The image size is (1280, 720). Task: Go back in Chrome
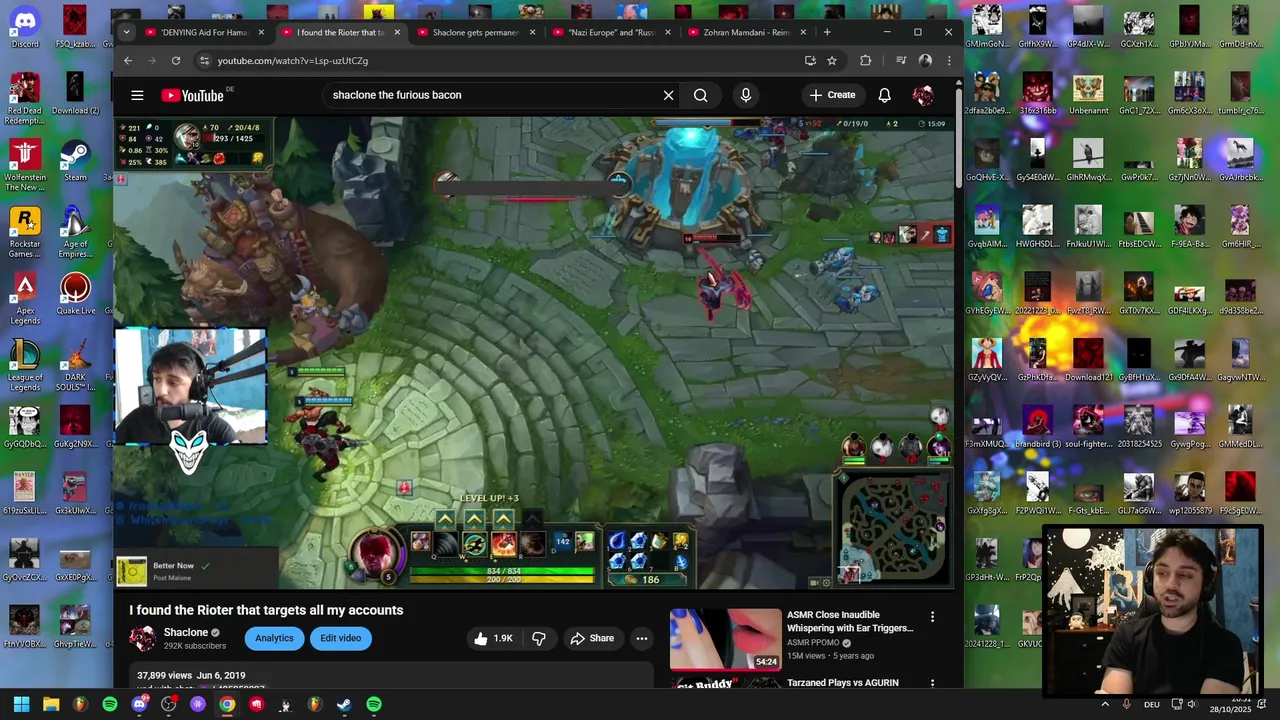point(128,60)
